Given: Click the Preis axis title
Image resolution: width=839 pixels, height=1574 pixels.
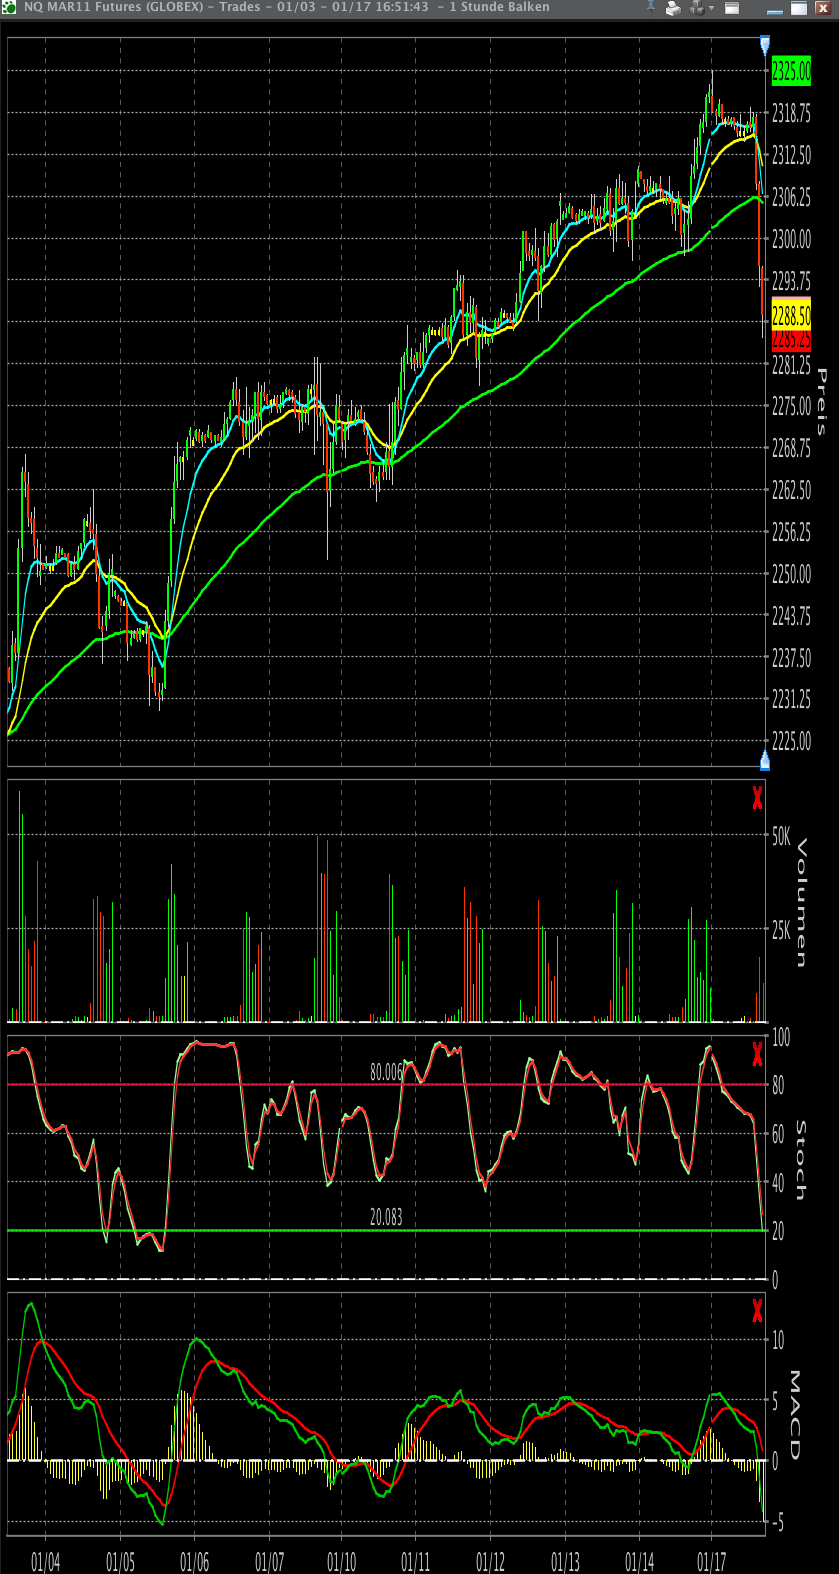Looking at the screenshot, I should (x=822, y=402).
